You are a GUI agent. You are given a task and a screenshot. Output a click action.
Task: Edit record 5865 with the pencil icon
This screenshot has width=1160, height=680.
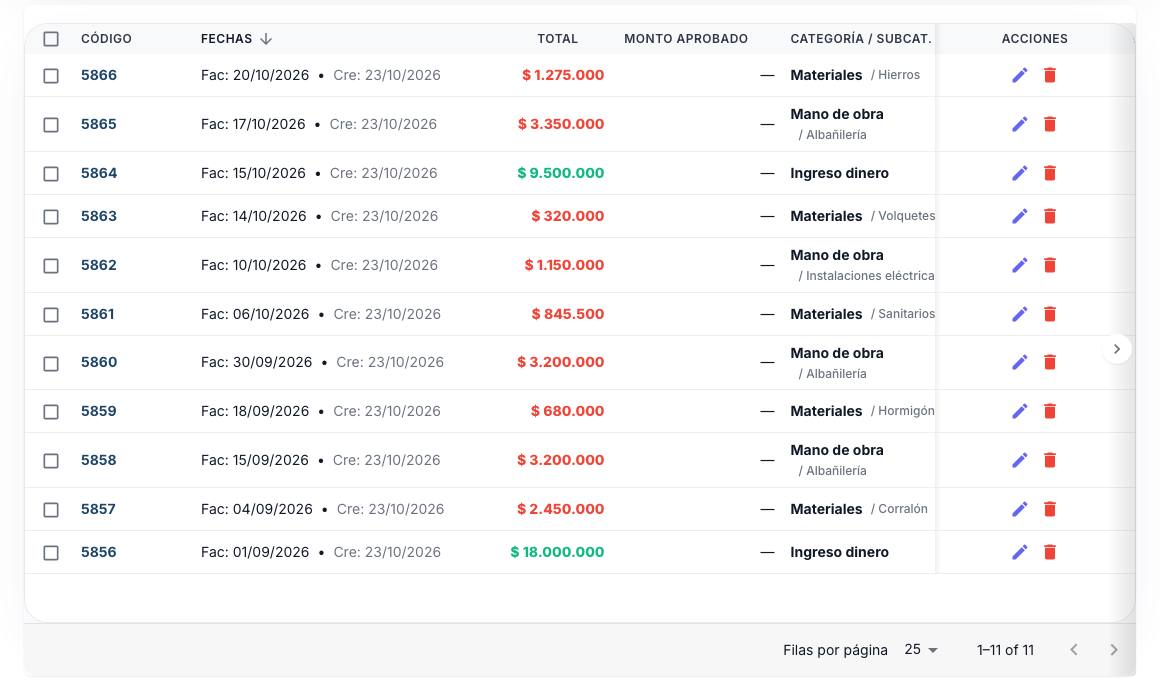tap(1019, 124)
